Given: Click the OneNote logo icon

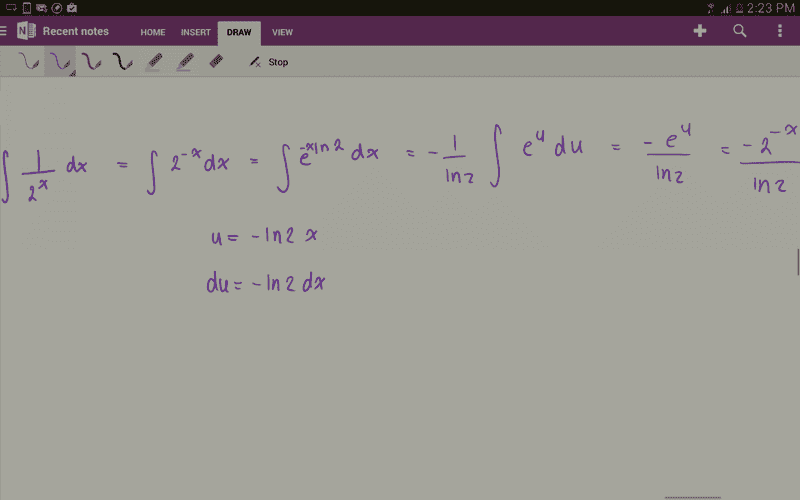Looking at the screenshot, I should coord(26,31).
